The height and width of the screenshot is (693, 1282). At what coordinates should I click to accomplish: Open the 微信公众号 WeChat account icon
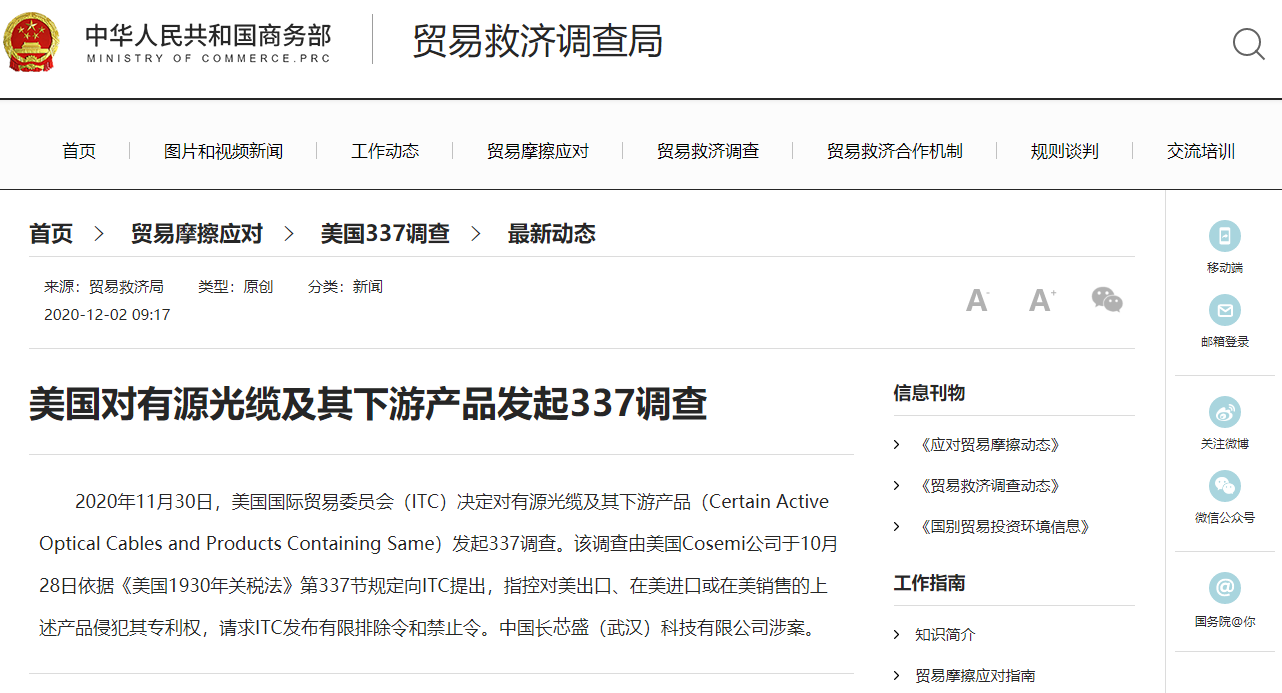coord(1224,488)
